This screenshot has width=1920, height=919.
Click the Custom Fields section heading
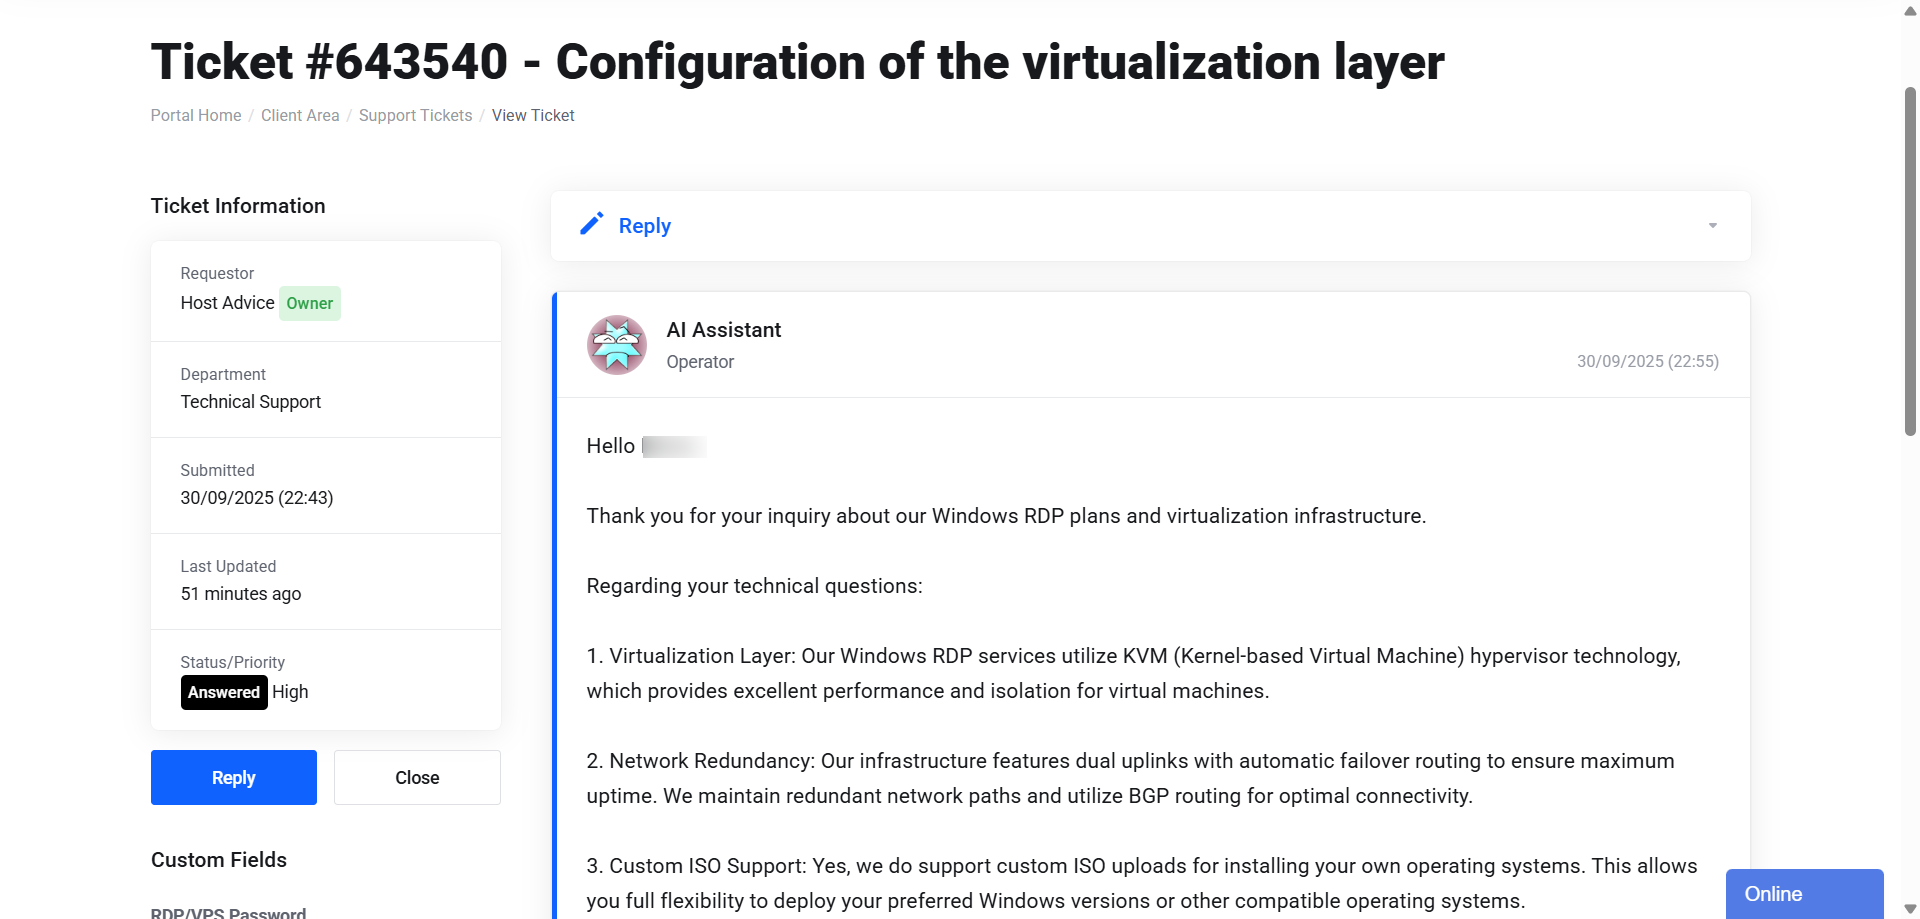click(x=219, y=860)
